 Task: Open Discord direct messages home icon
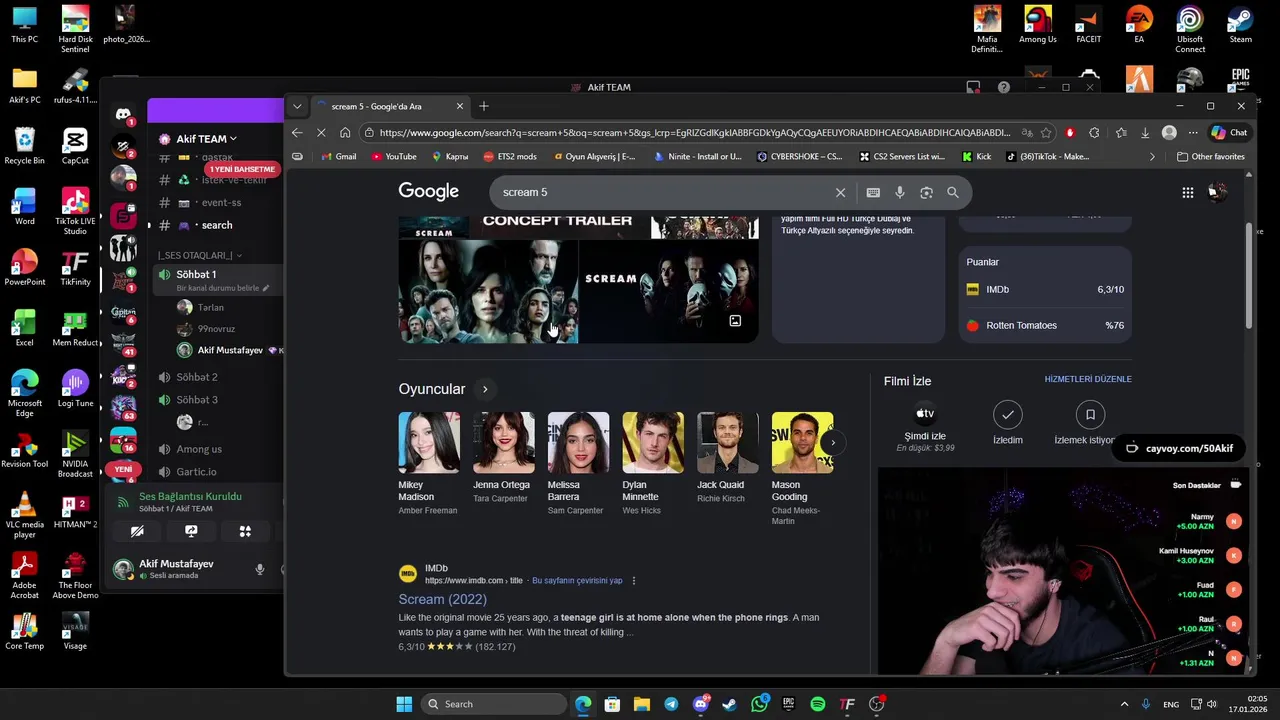pyautogui.click(x=123, y=115)
